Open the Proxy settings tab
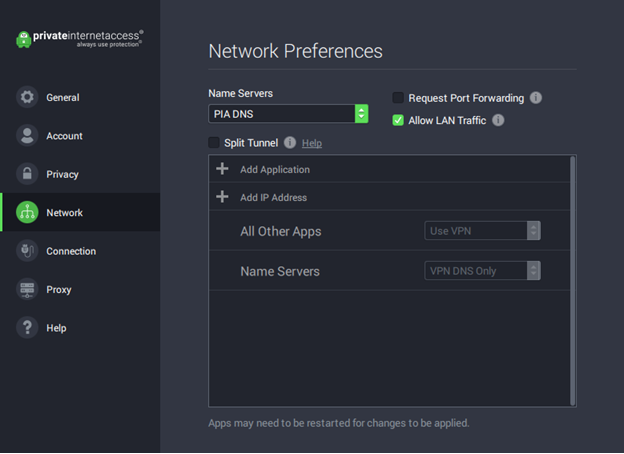 pos(80,289)
